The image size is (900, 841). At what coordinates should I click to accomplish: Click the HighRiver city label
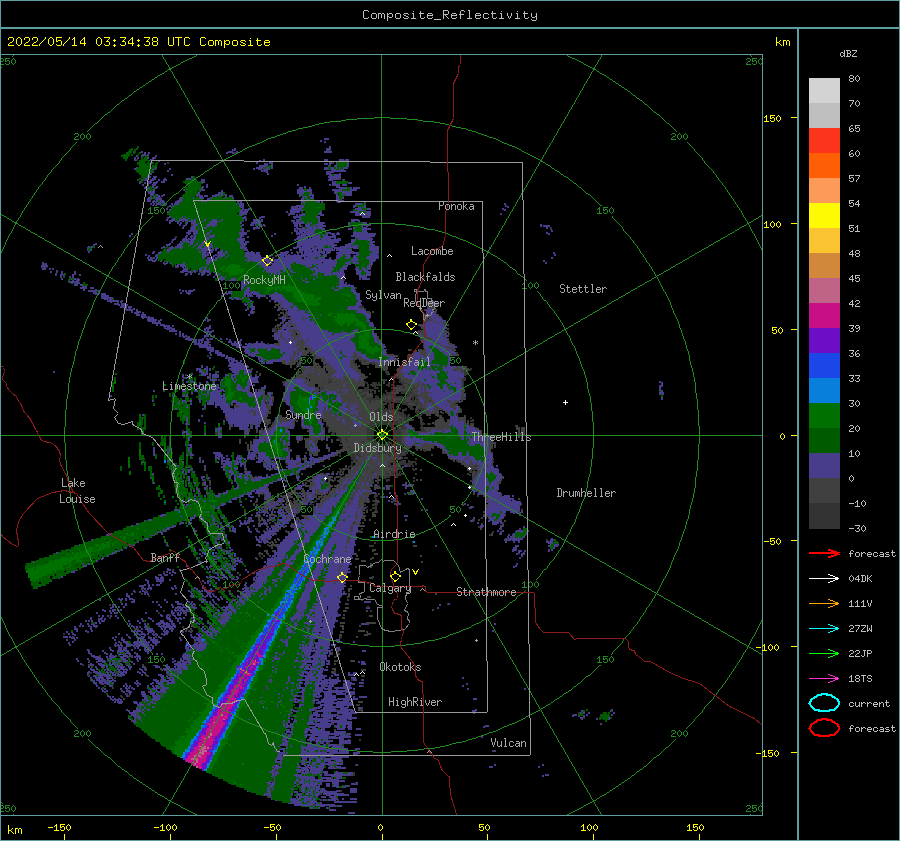coord(415,702)
